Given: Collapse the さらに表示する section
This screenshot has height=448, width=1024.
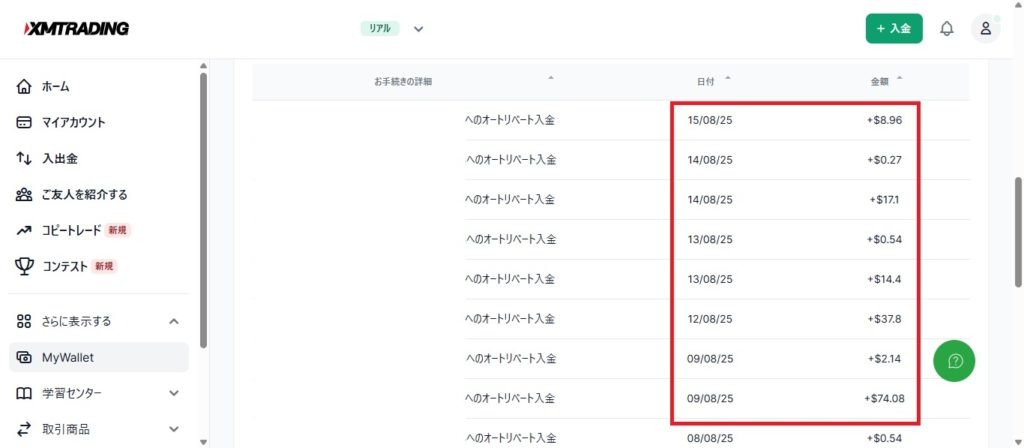Looking at the screenshot, I should coord(173,322).
